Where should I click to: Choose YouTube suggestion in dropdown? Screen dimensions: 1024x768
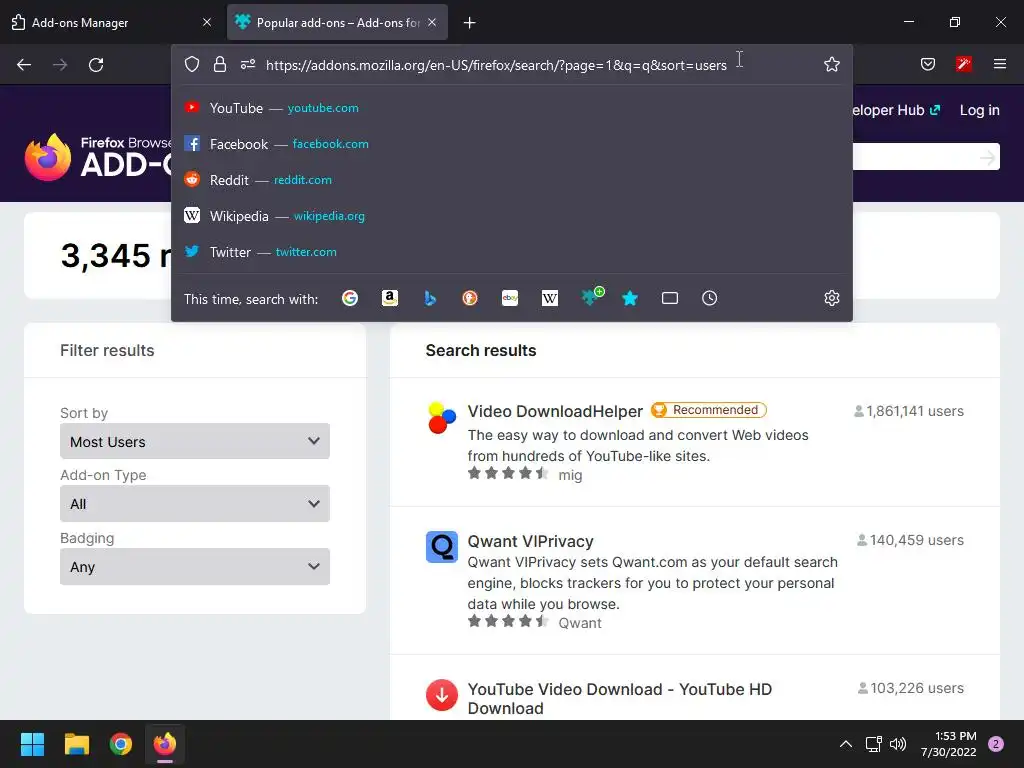[511, 108]
